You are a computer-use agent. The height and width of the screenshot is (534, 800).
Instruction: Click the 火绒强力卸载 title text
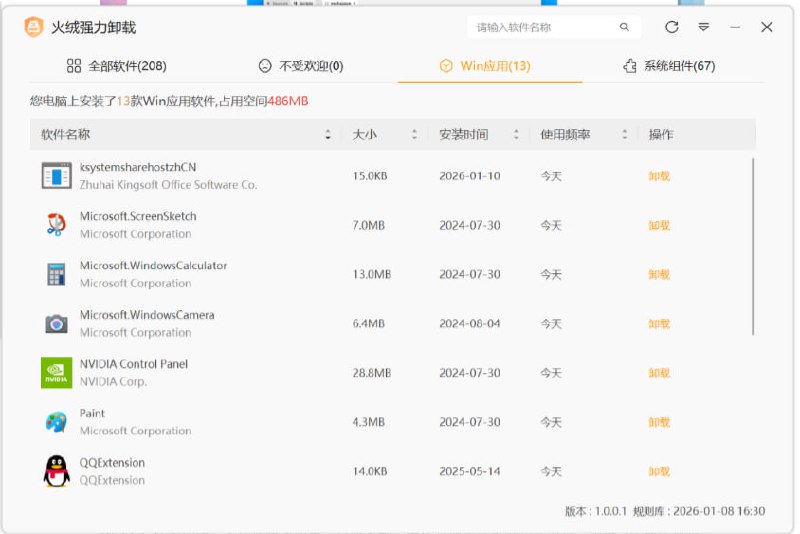coord(93,27)
